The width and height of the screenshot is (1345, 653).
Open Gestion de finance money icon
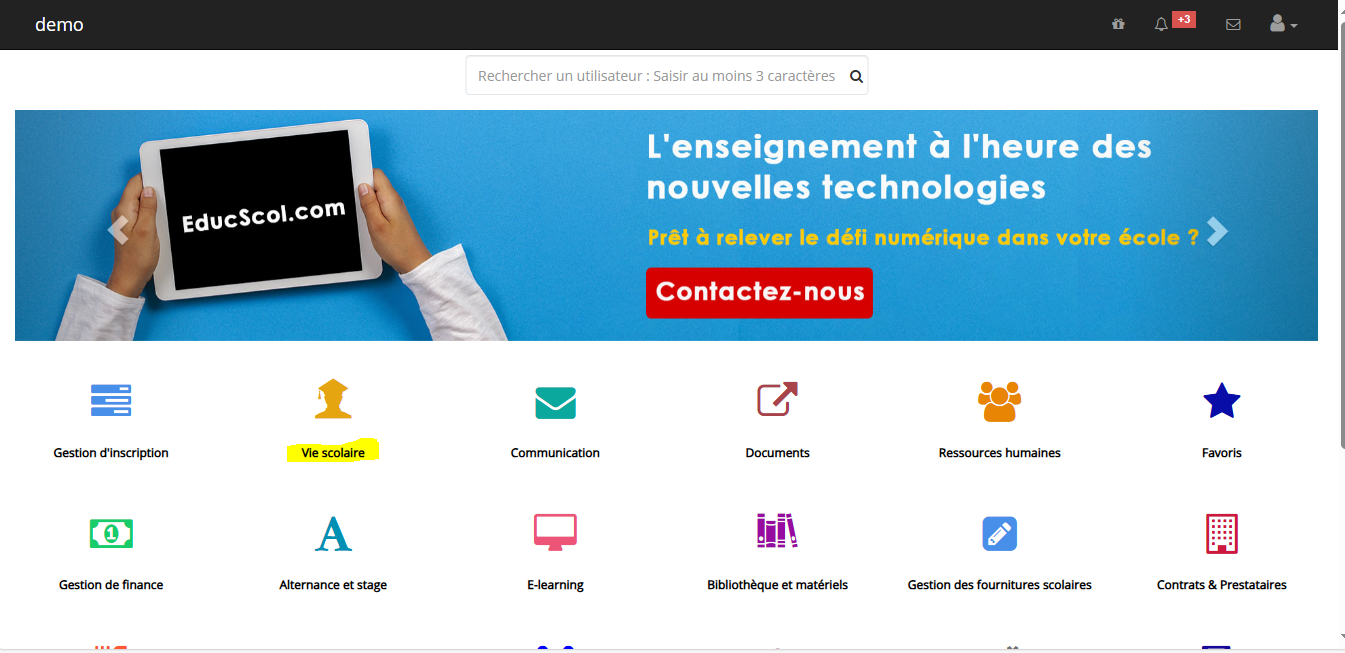pos(111,534)
